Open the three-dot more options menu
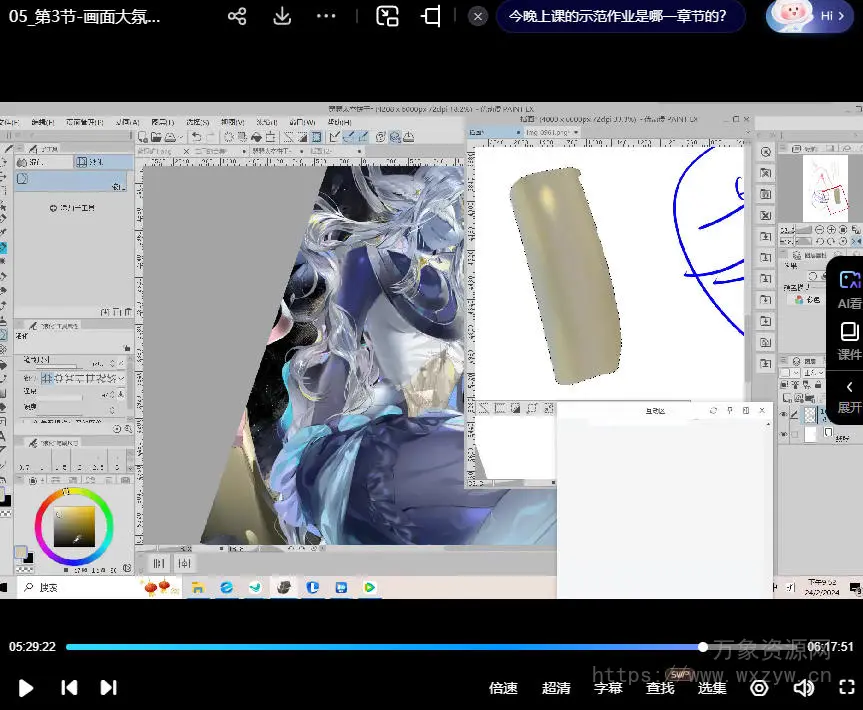This screenshot has width=863, height=710. coord(326,16)
